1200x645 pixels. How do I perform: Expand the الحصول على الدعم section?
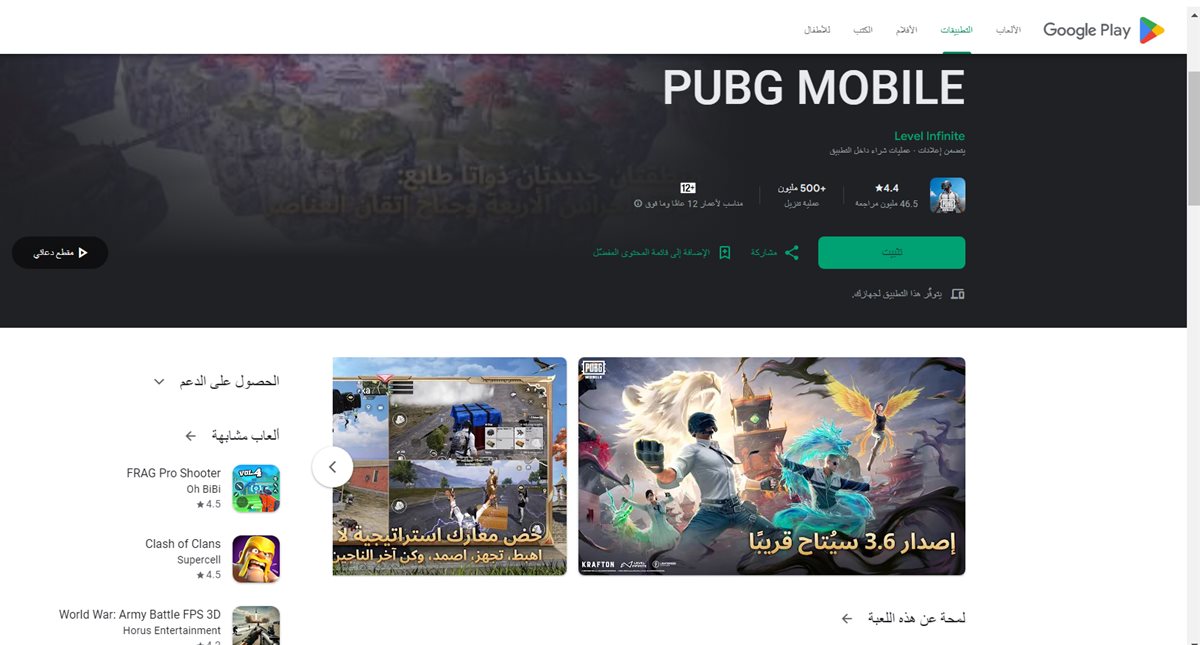pyautogui.click(x=159, y=381)
